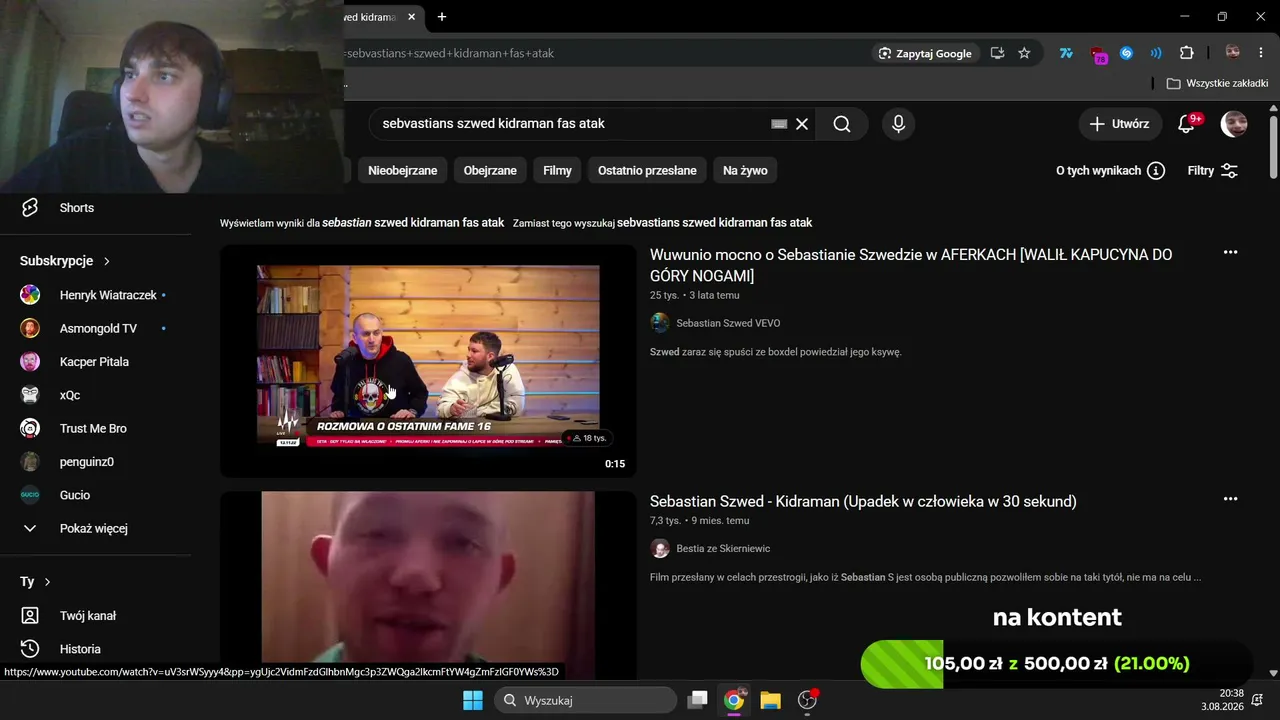Image resolution: width=1280 pixels, height=720 pixels.
Task: Open Bestia ze Skierniewic channel avatar
Action: (x=660, y=548)
